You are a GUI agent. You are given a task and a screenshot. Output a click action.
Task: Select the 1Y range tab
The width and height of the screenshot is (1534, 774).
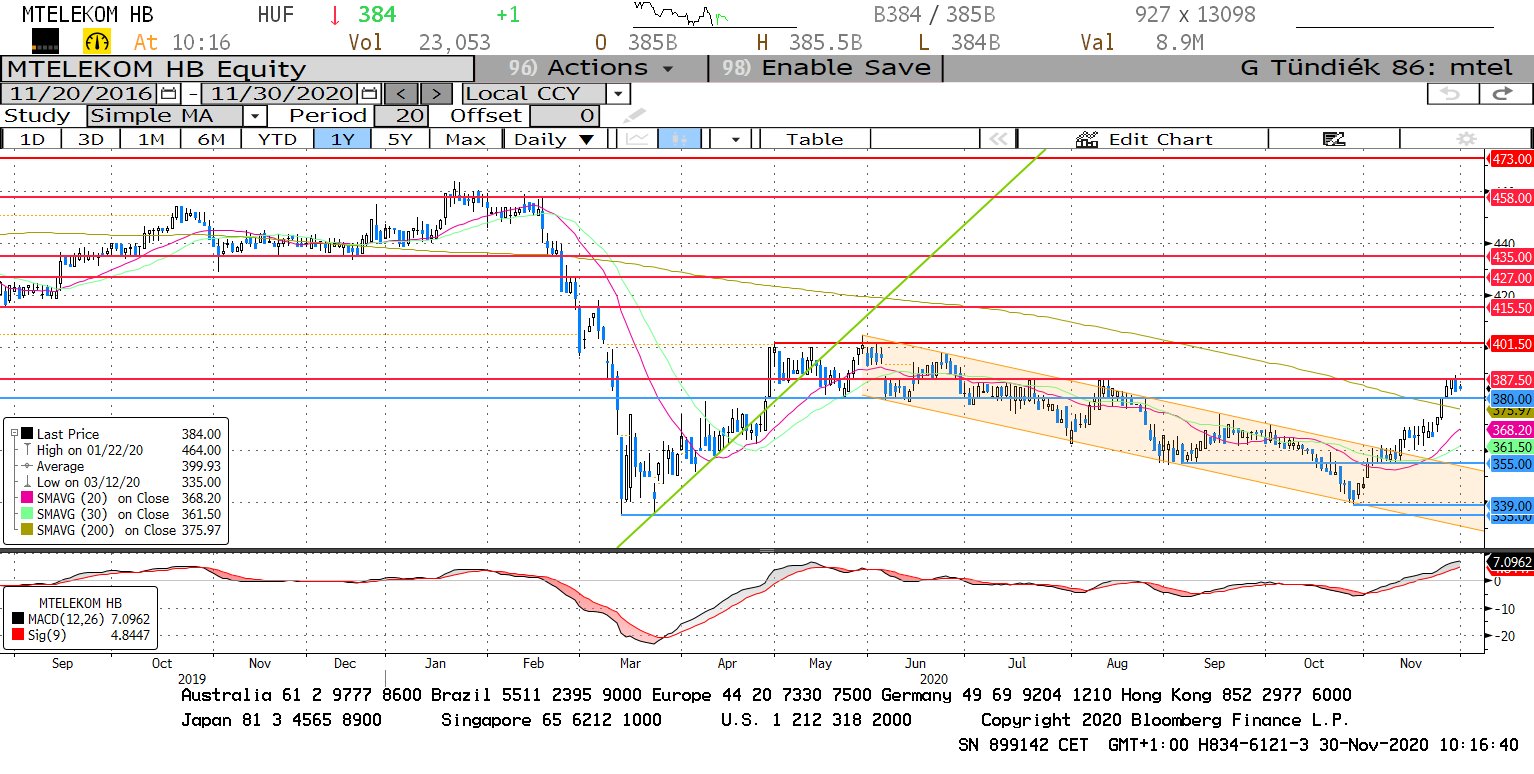(x=342, y=139)
